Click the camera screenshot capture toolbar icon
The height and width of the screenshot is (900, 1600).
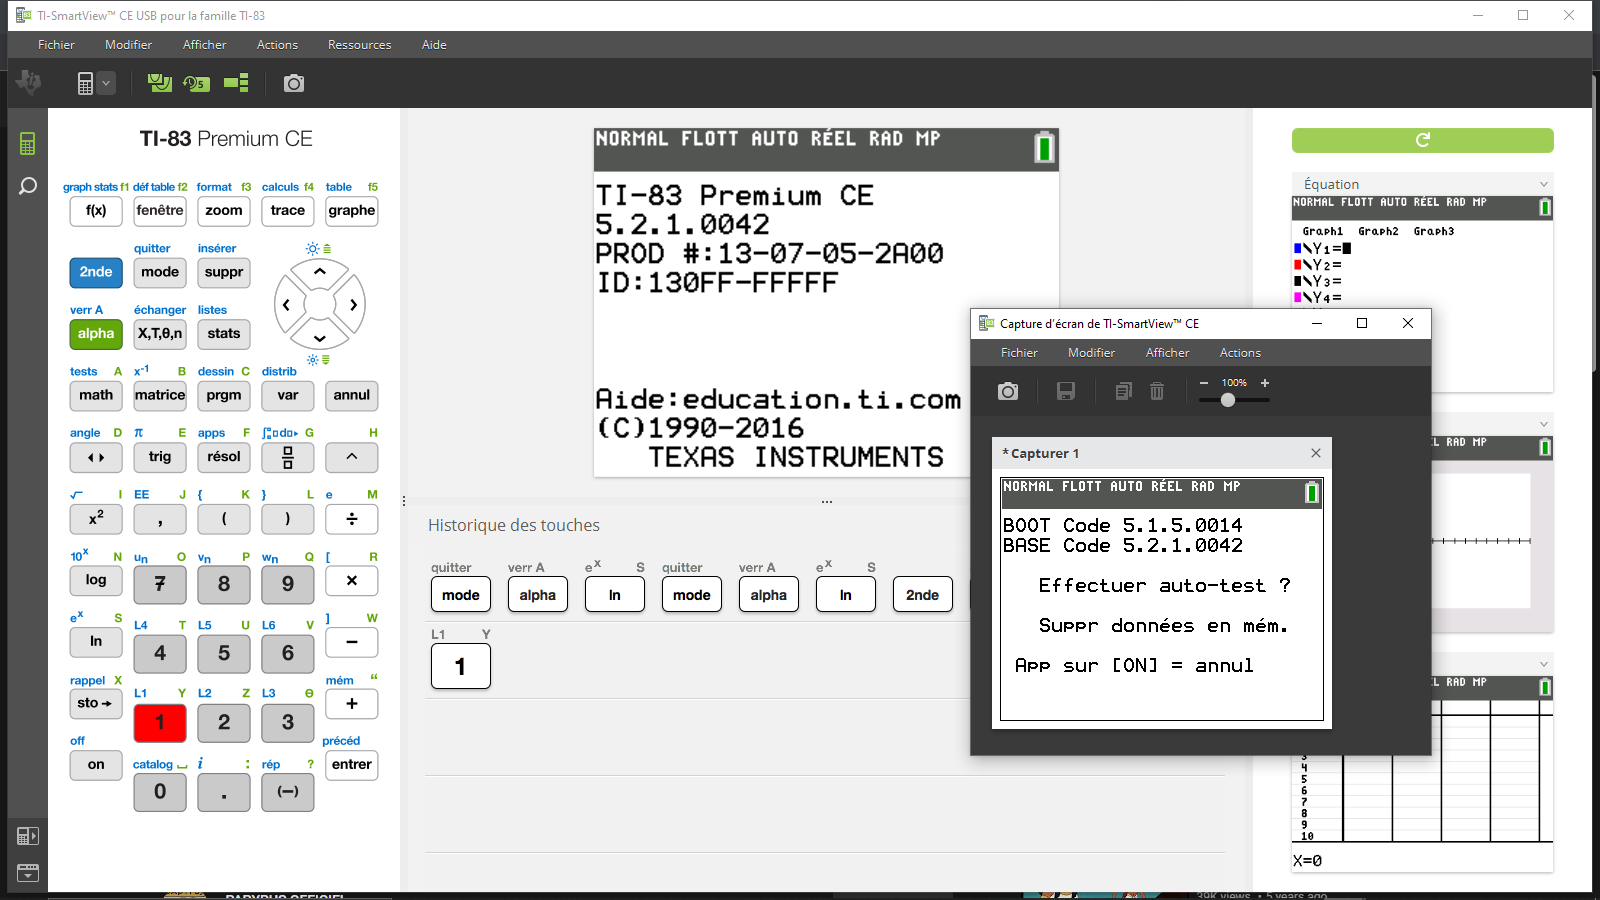pos(293,83)
